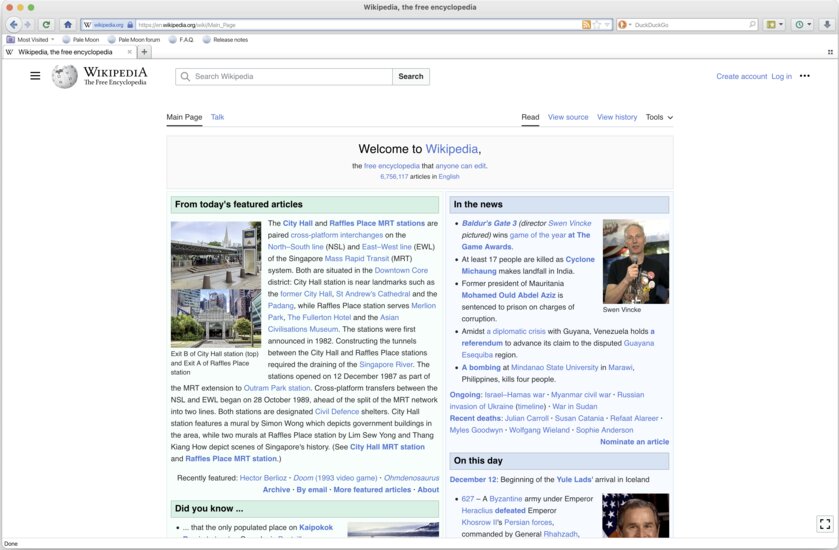Open the Baldur's Gate 3 news link
This screenshot has width=839, height=550.
point(489,223)
